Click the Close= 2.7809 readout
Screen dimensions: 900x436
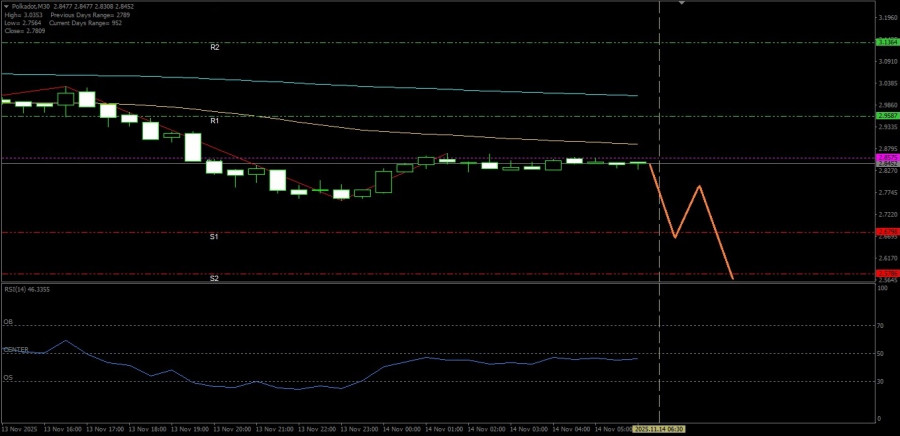(x=25, y=31)
